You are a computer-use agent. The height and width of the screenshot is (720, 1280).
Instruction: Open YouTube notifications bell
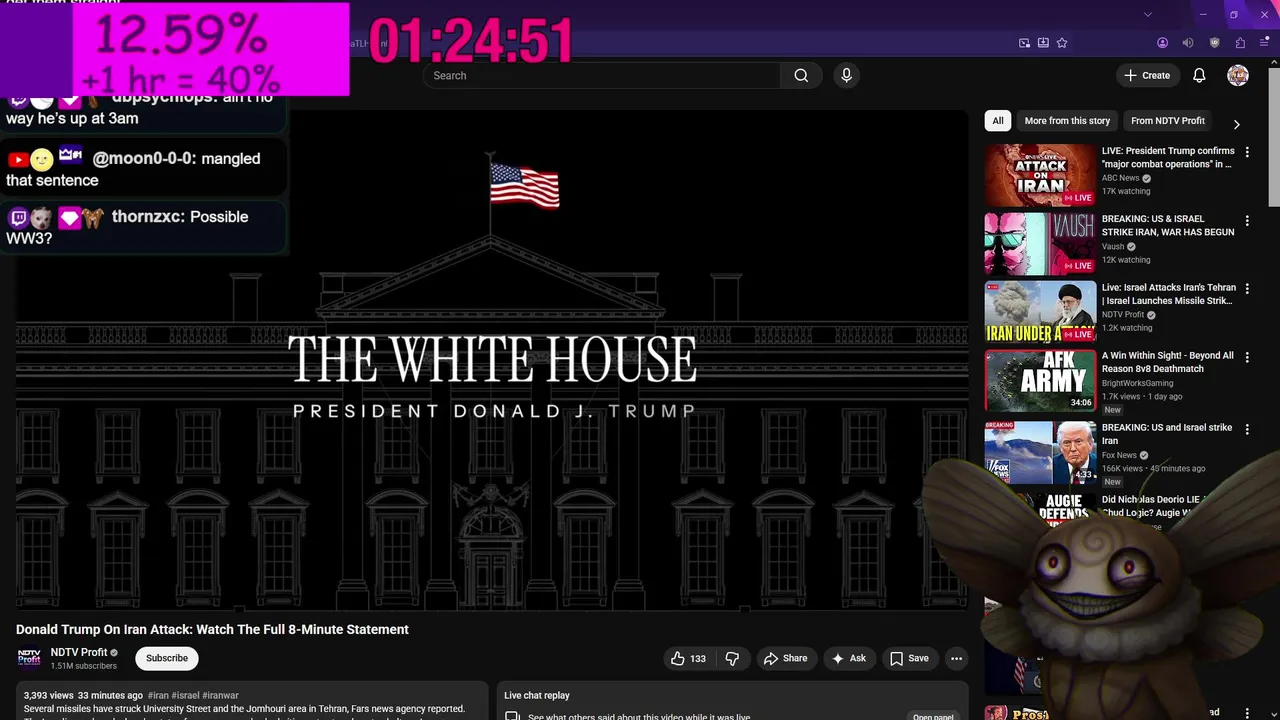coord(1199,75)
